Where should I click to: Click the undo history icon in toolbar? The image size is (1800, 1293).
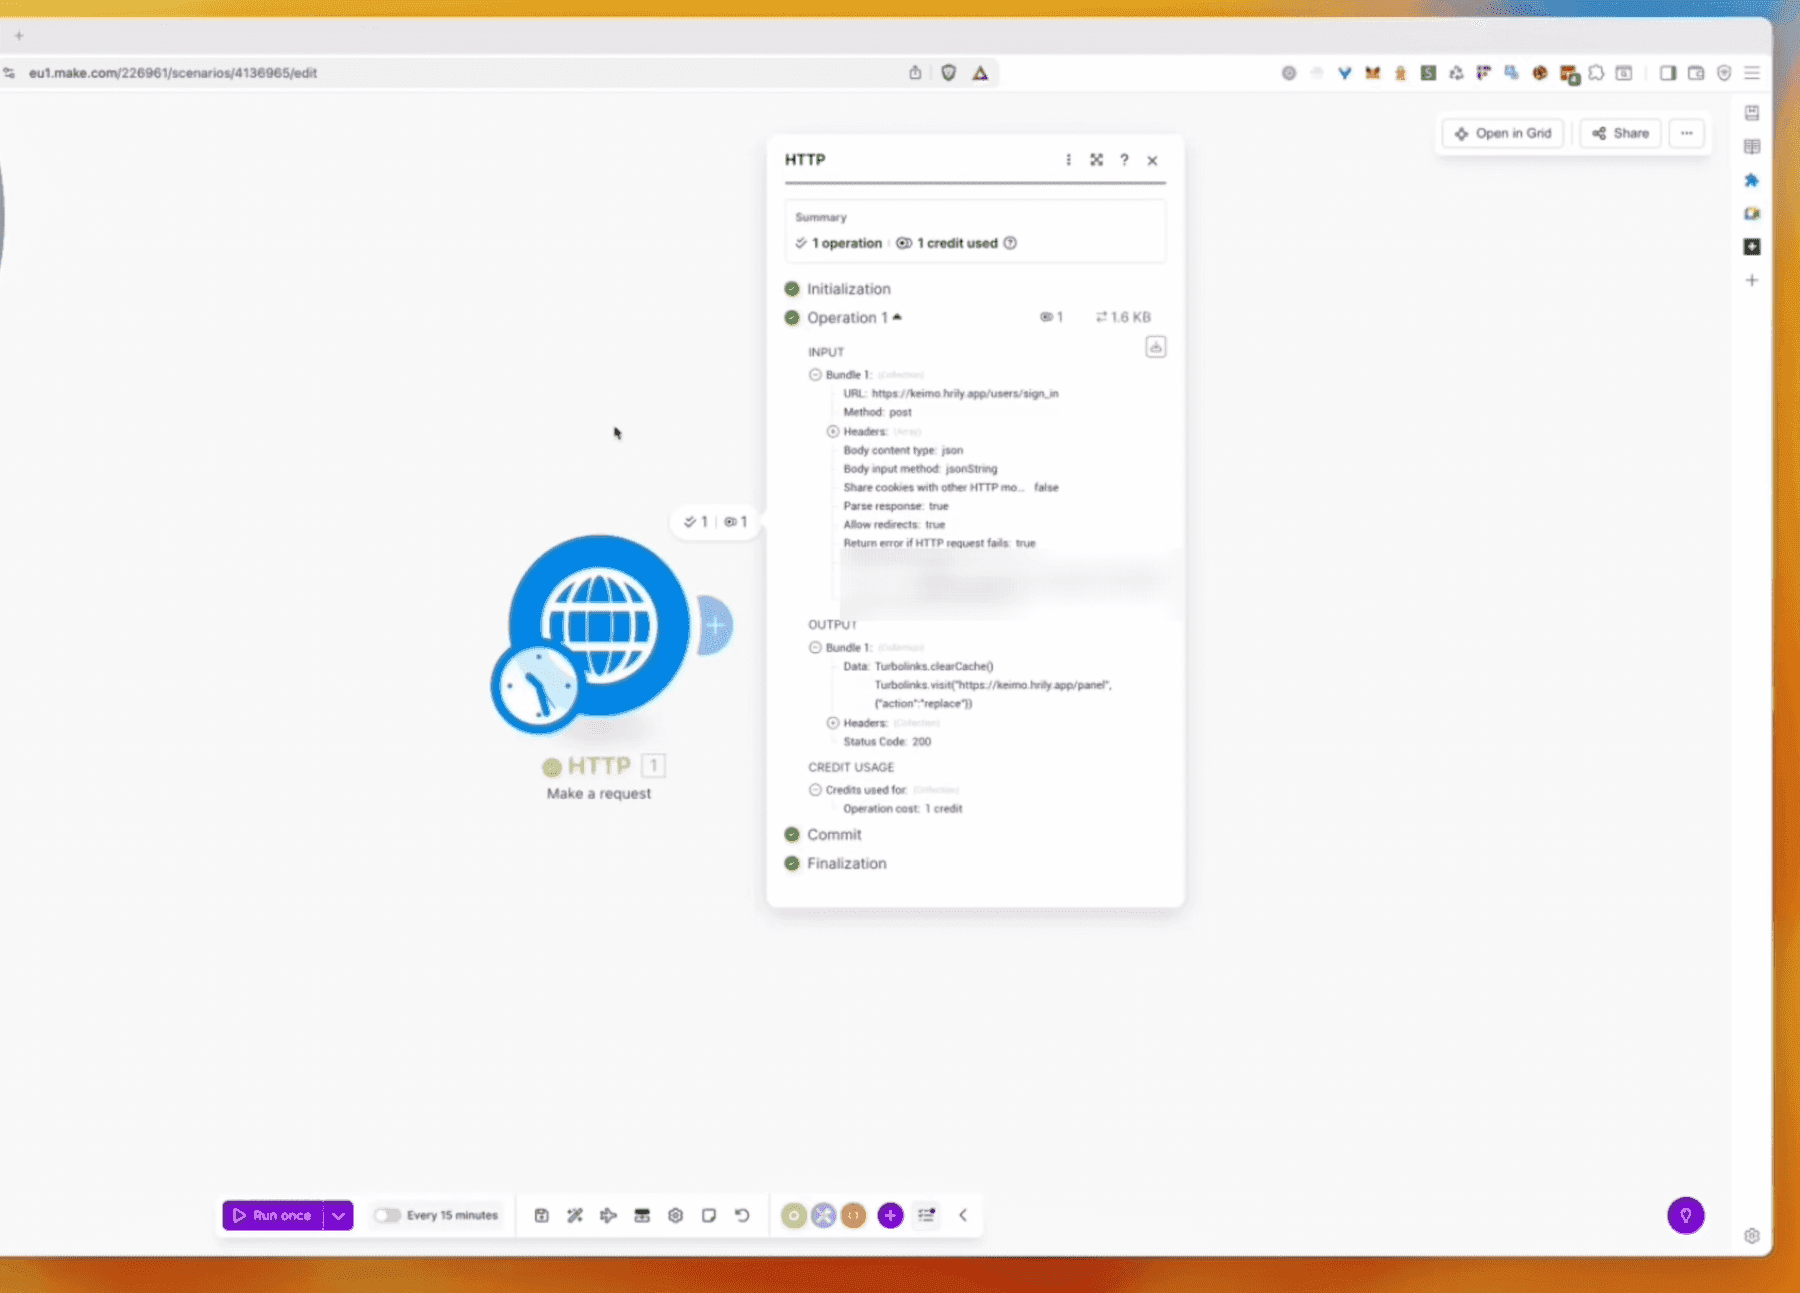point(742,1215)
